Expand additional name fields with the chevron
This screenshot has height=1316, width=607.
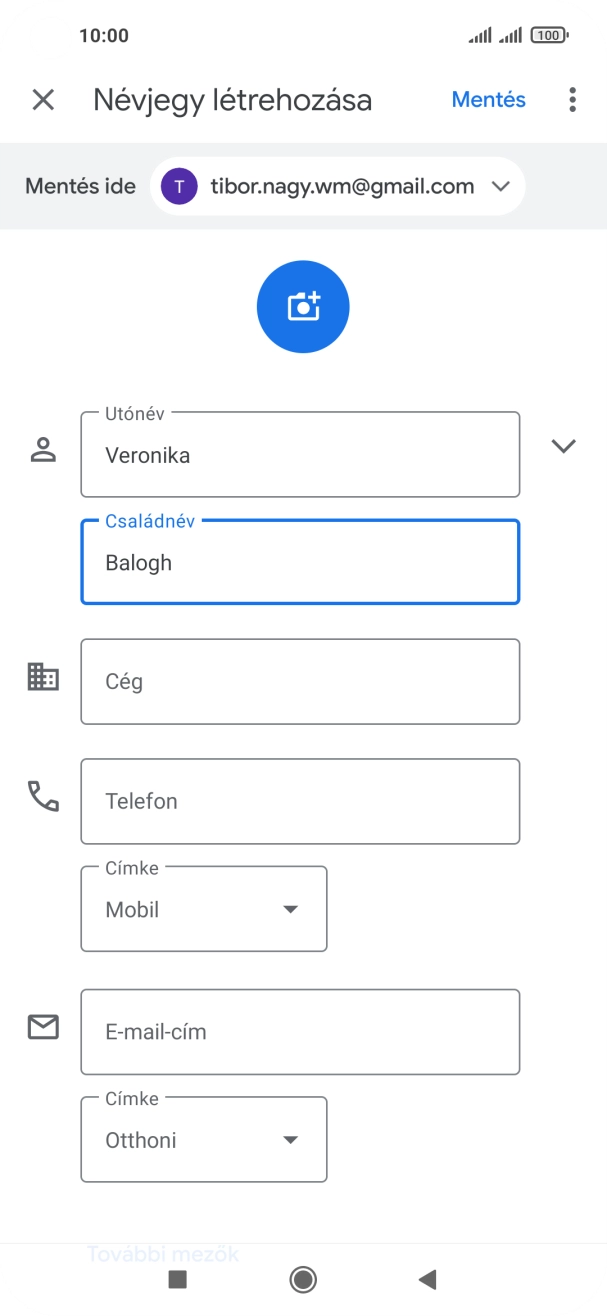[x=564, y=447]
